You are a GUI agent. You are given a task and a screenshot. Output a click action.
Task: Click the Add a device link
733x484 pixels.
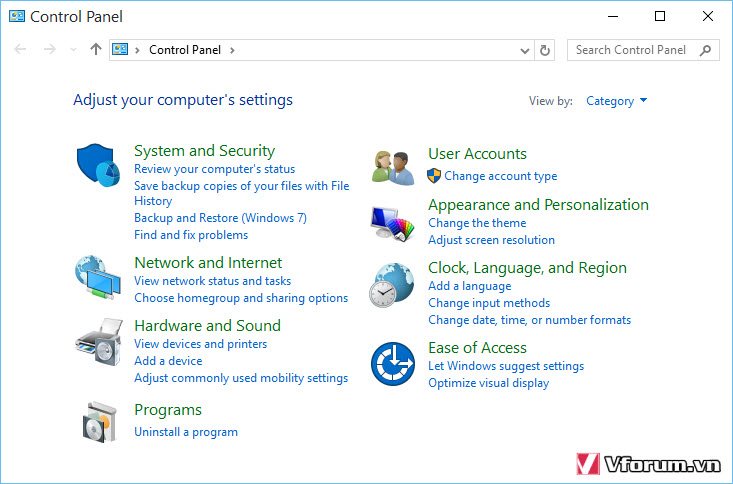(x=168, y=361)
